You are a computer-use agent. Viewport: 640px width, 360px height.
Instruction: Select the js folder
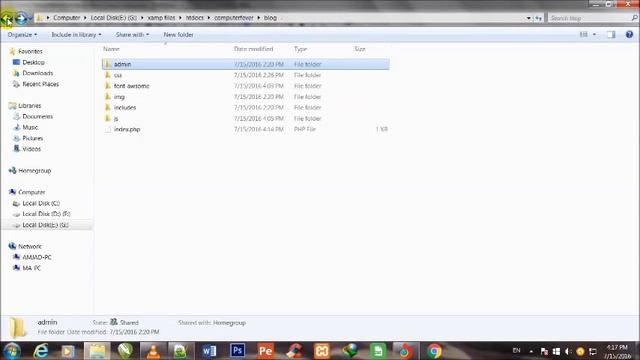246,118
